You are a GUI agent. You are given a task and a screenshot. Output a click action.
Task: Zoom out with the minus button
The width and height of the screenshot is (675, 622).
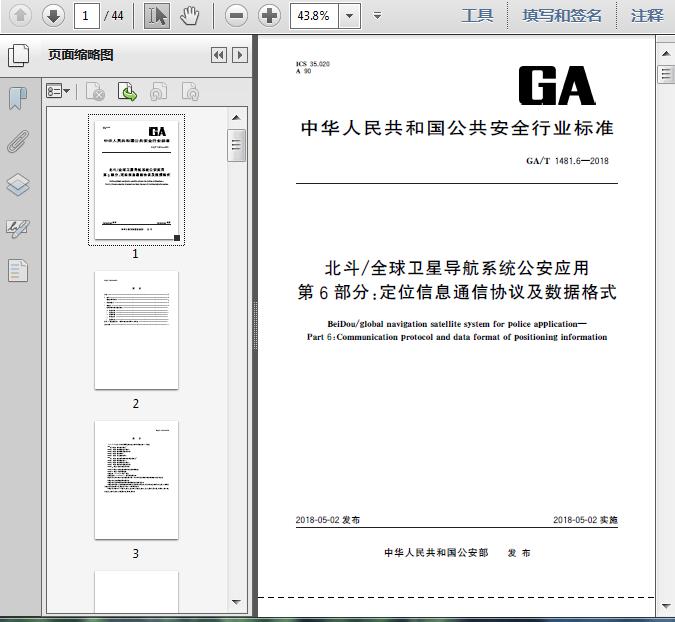[x=236, y=16]
